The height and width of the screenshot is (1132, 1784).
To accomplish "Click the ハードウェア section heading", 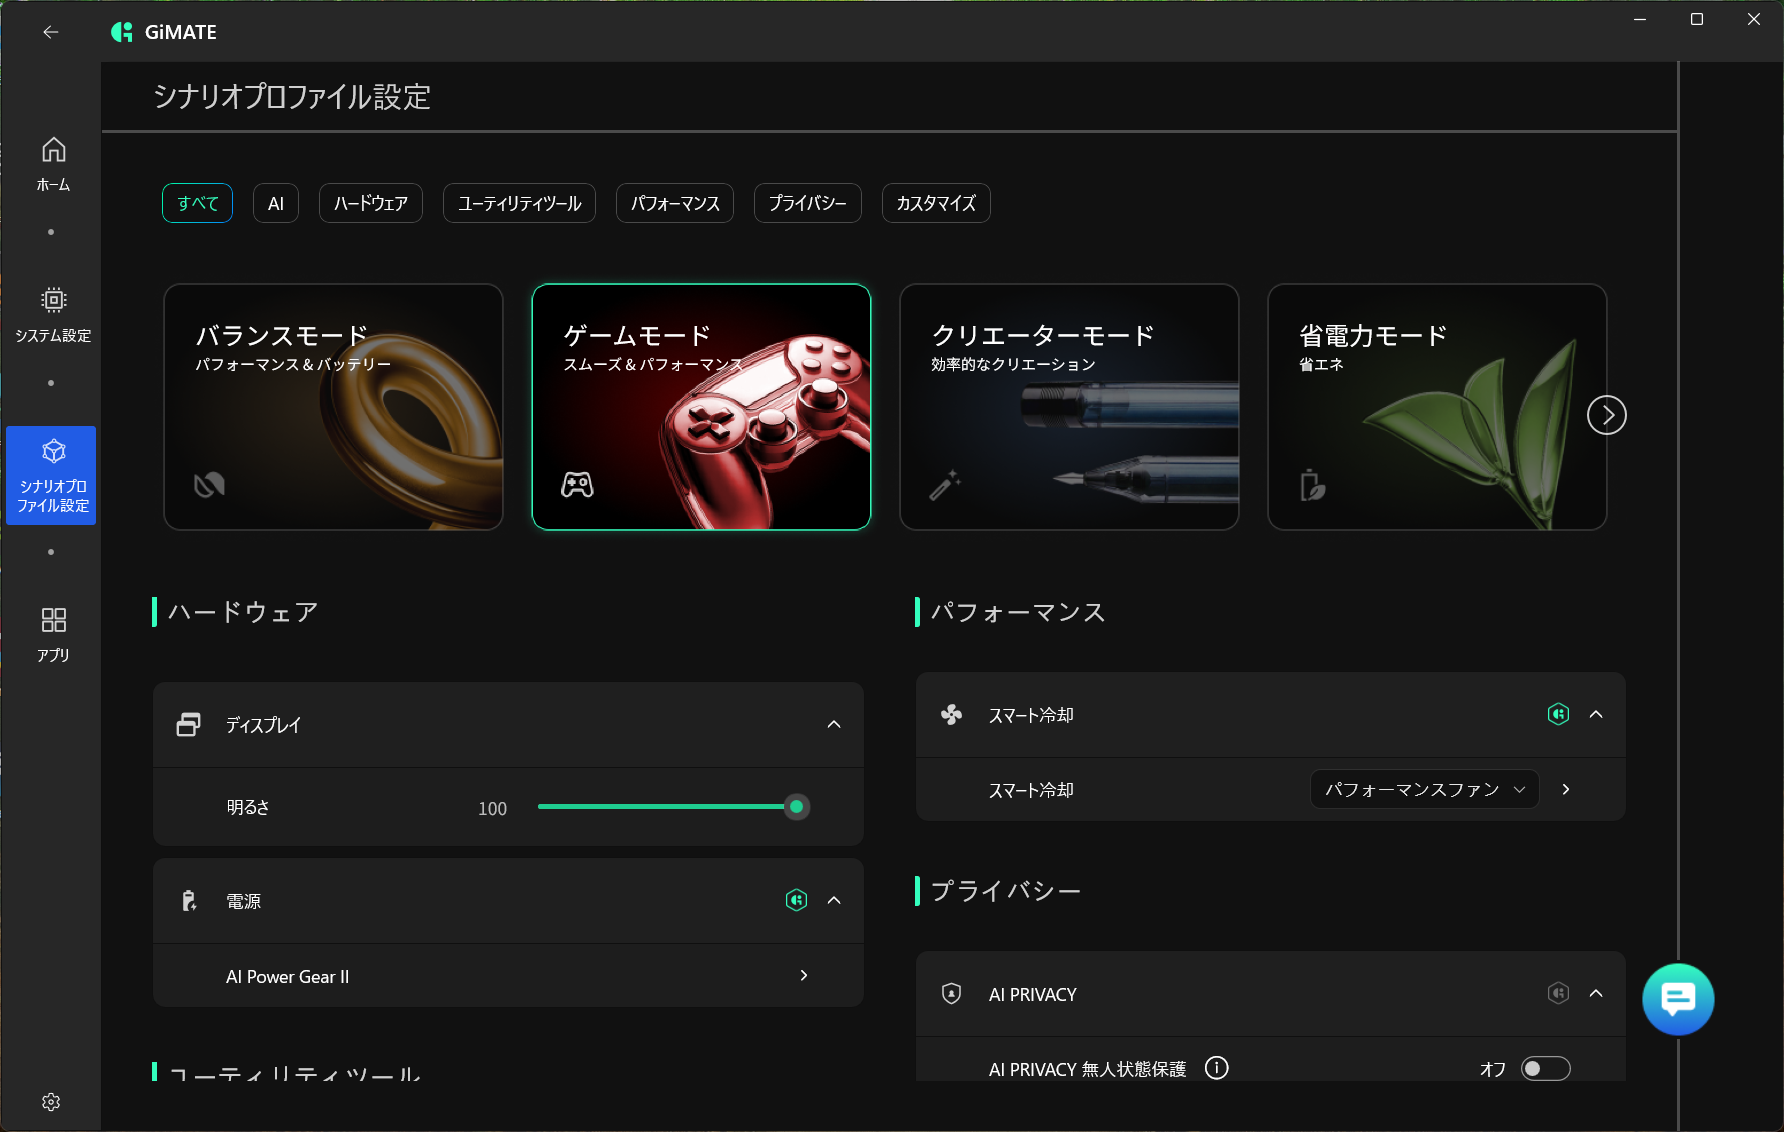I will [243, 612].
